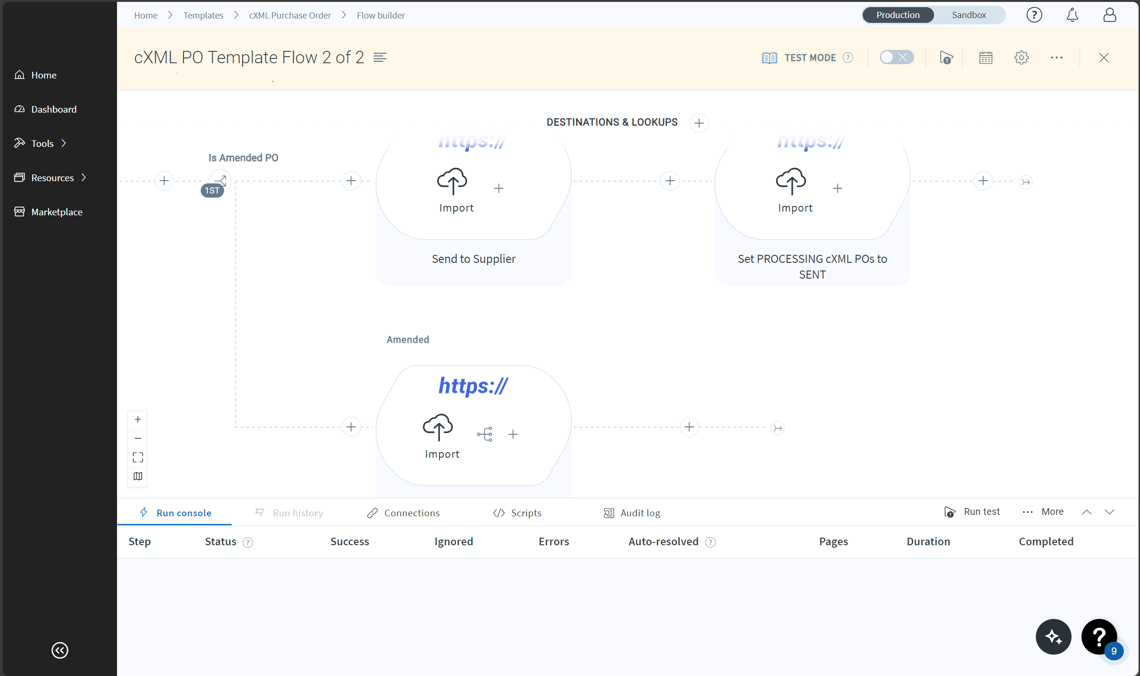Switch to the Connections tab
1140x676 pixels.
(403, 513)
